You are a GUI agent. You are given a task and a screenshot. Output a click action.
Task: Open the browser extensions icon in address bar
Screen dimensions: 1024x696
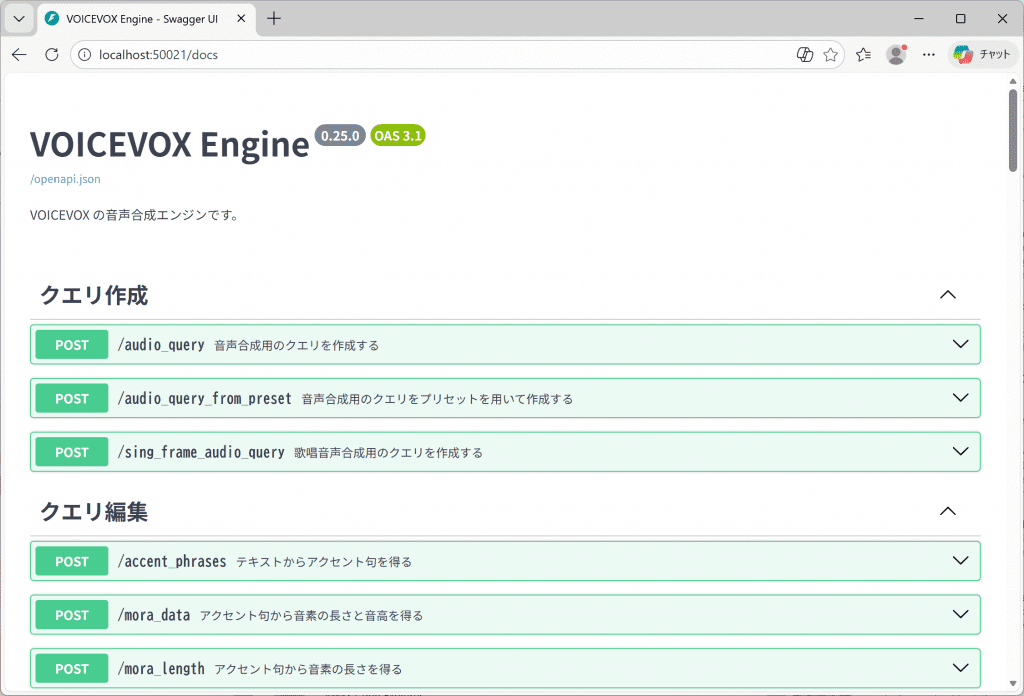point(805,55)
